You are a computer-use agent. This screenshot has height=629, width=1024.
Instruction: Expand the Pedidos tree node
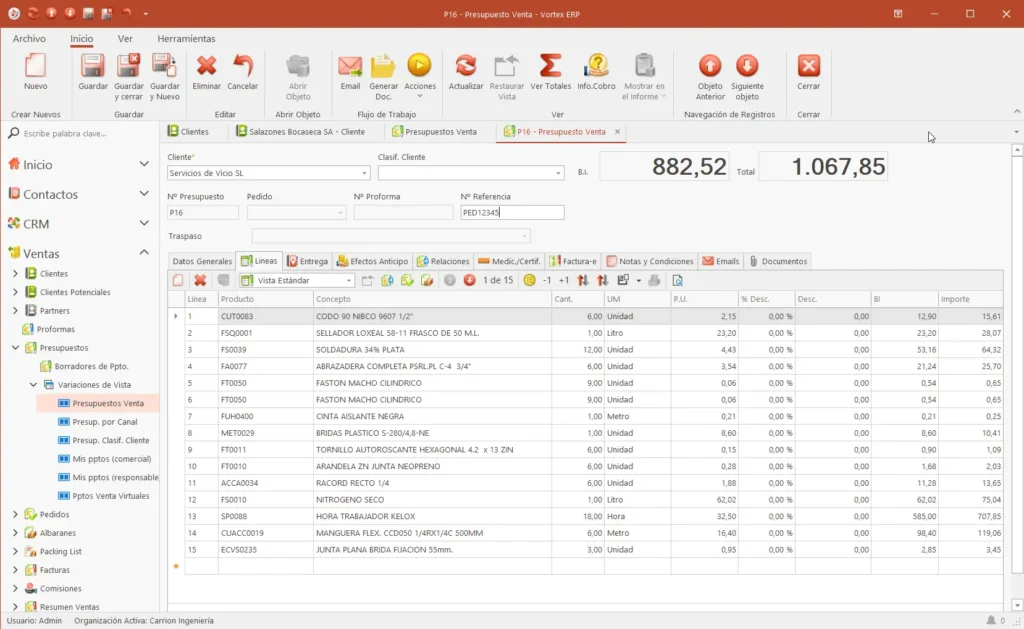(x=15, y=515)
